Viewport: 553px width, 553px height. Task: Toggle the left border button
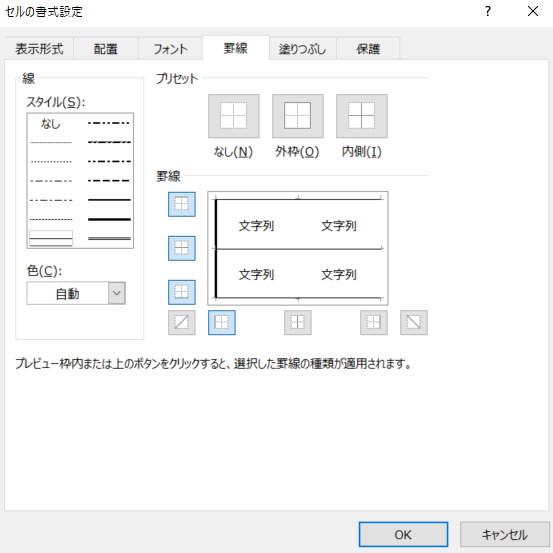(222, 322)
